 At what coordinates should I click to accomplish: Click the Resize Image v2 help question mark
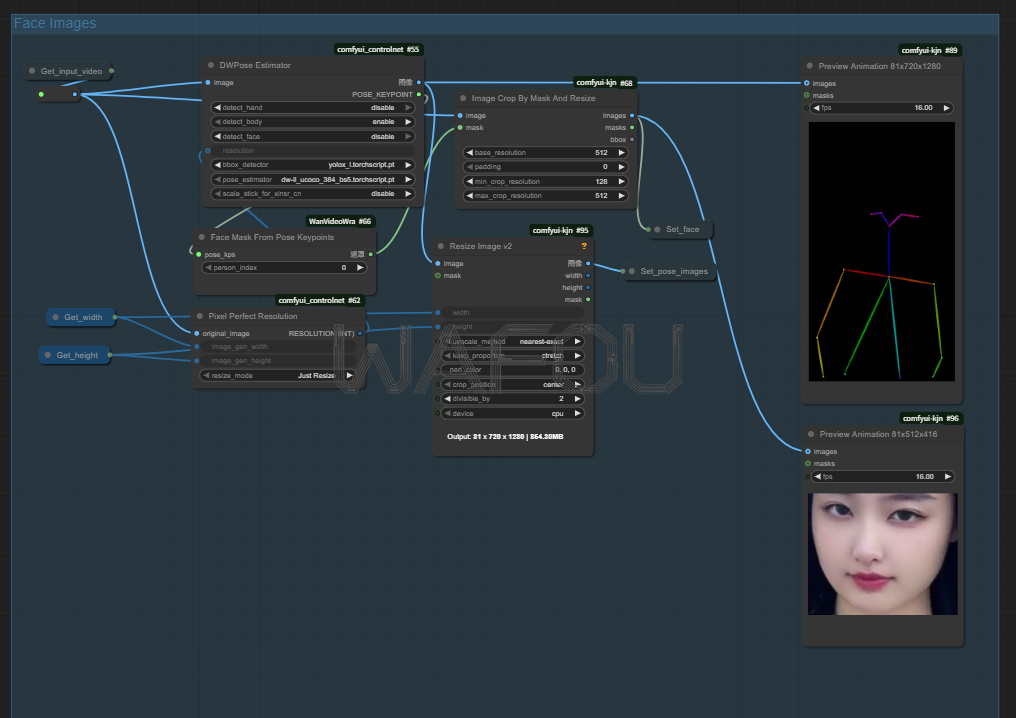tap(584, 246)
